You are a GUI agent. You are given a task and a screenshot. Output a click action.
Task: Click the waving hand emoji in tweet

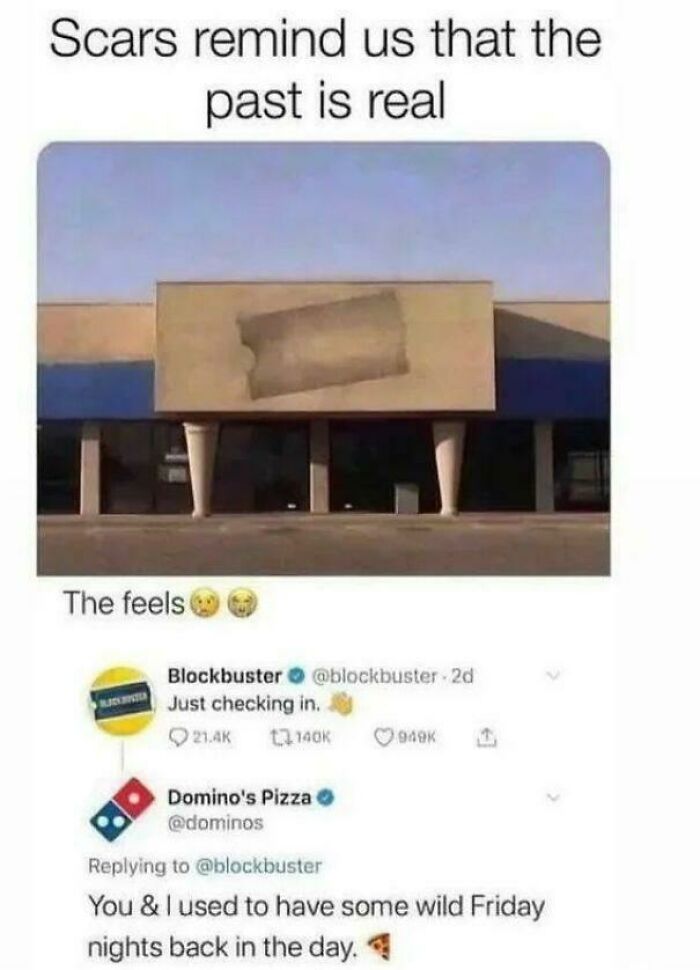341,705
